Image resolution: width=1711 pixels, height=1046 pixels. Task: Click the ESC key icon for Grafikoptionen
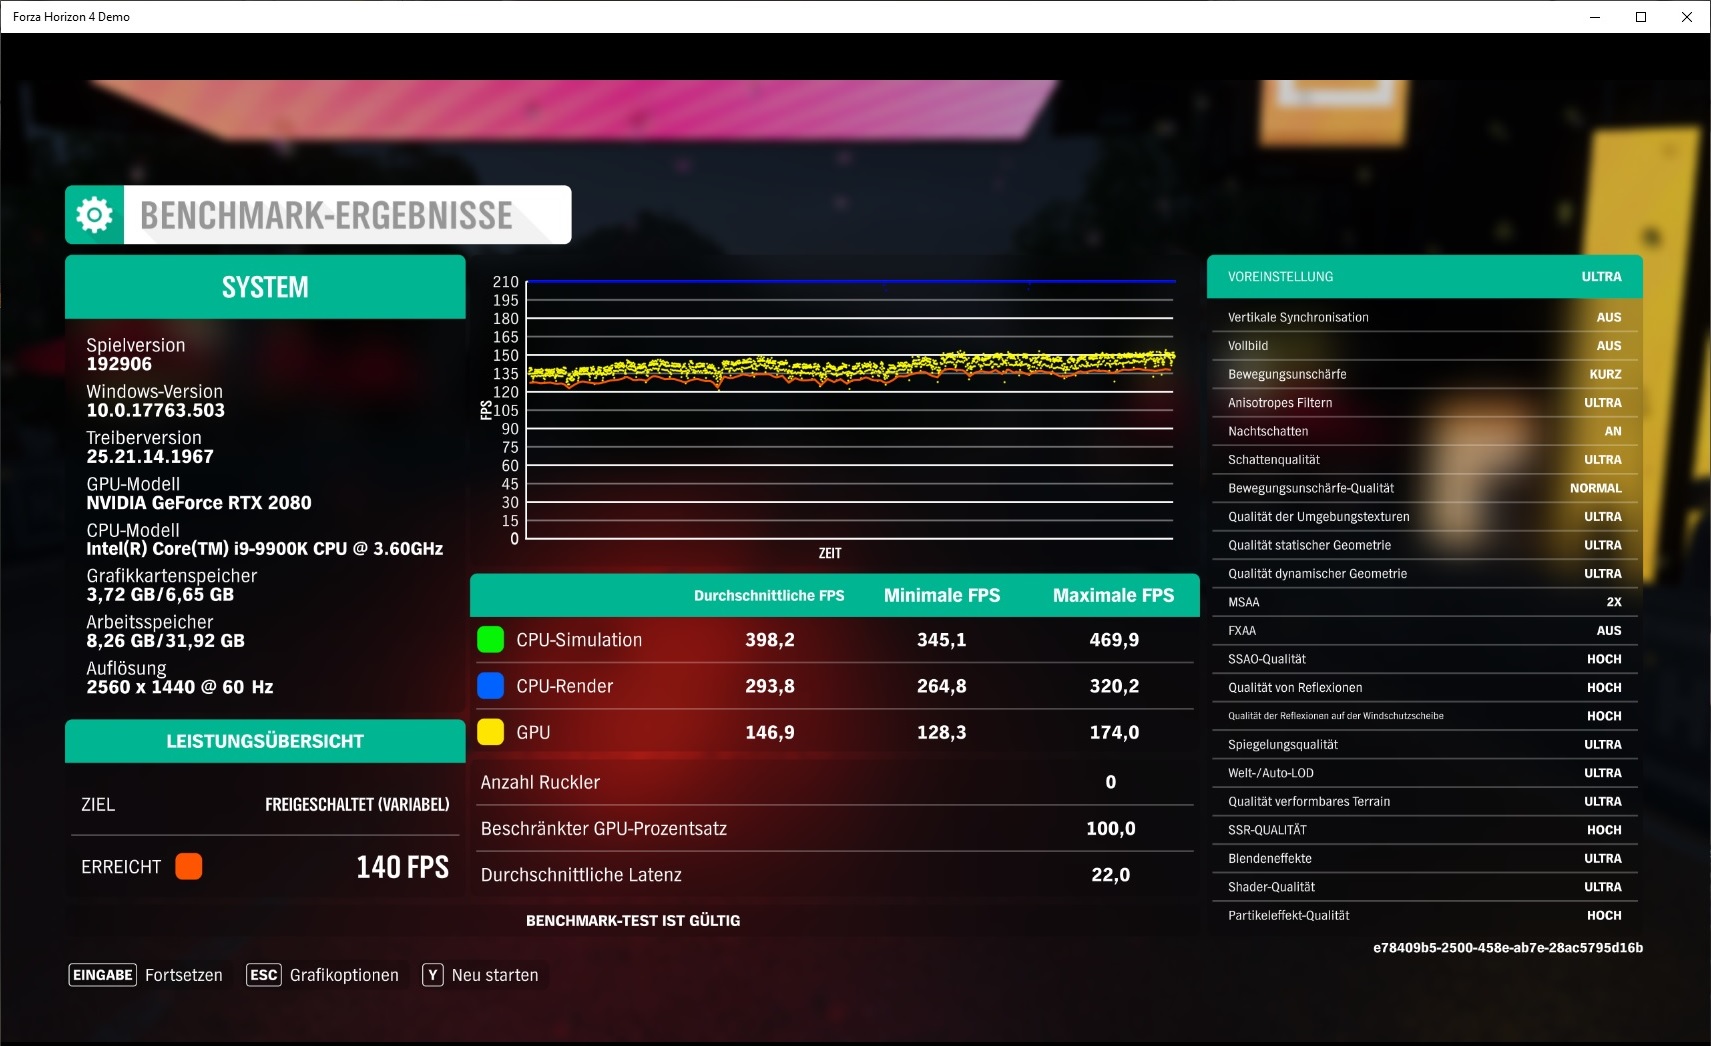(x=264, y=975)
